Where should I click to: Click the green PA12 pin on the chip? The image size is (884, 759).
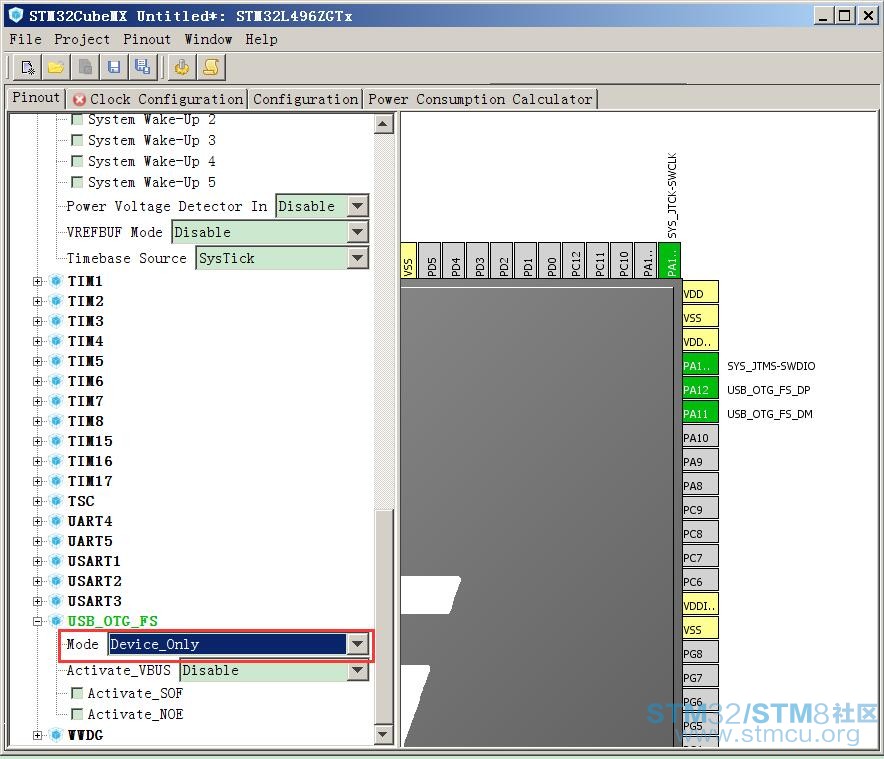click(x=700, y=390)
